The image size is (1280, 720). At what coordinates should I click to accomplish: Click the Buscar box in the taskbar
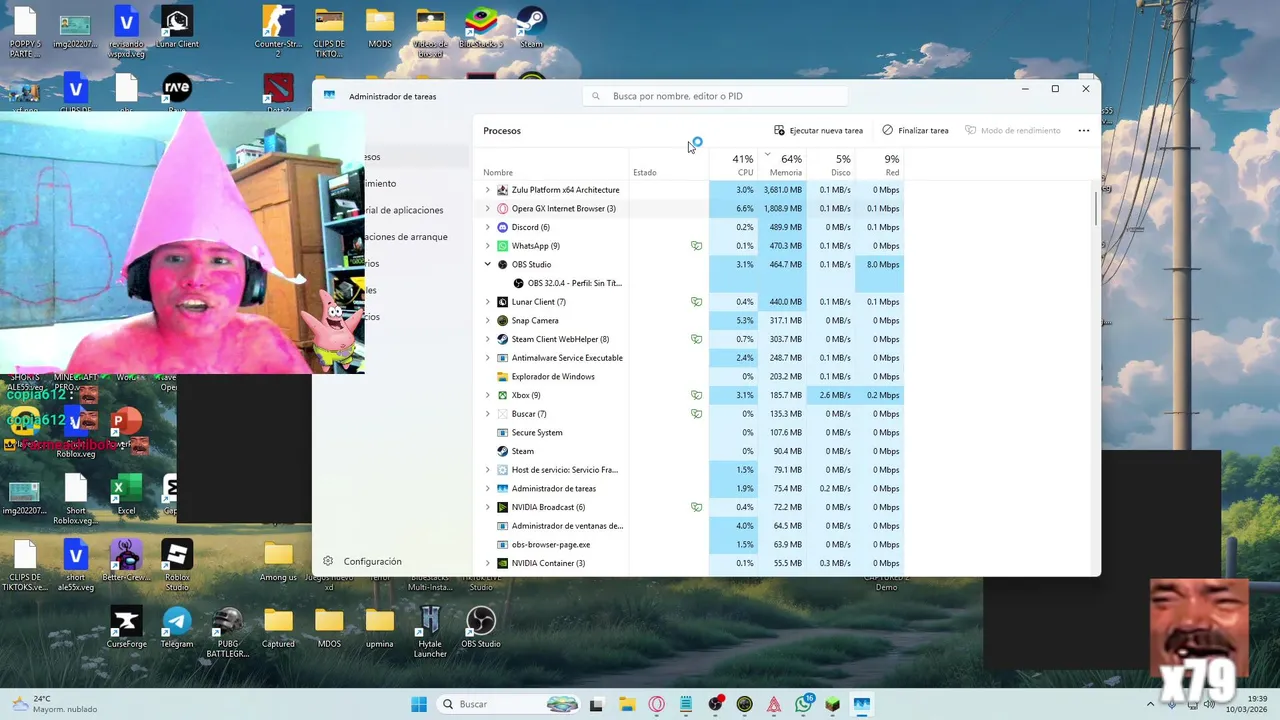point(510,704)
